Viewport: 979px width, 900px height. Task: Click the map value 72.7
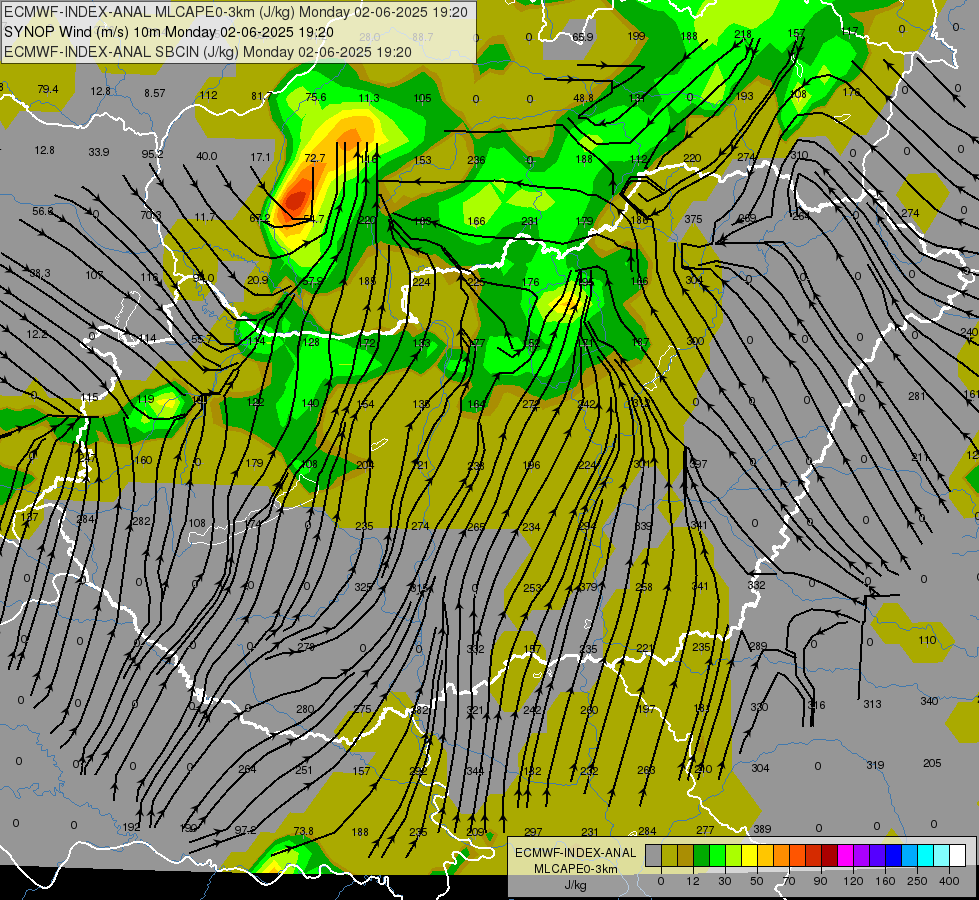(315, 158)
